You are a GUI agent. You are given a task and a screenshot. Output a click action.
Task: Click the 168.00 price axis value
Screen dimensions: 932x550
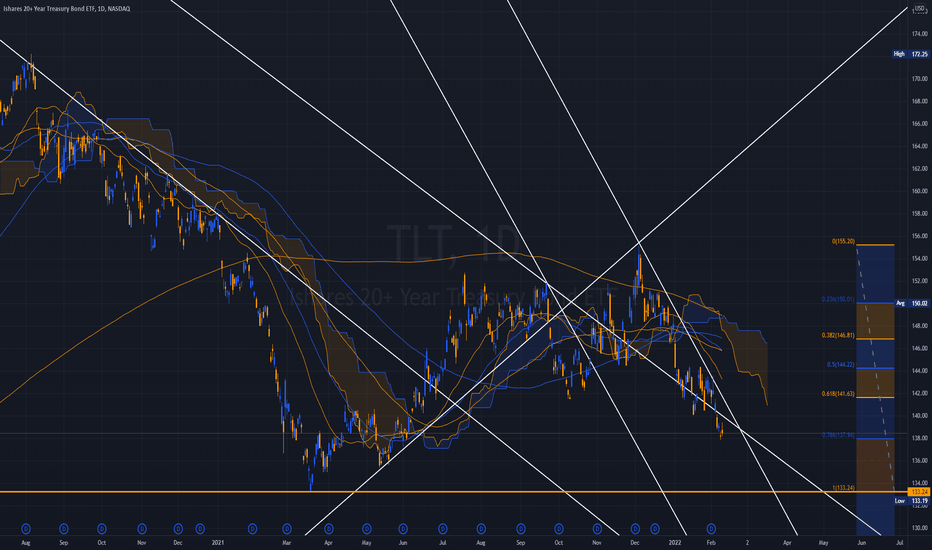point(920,101)
